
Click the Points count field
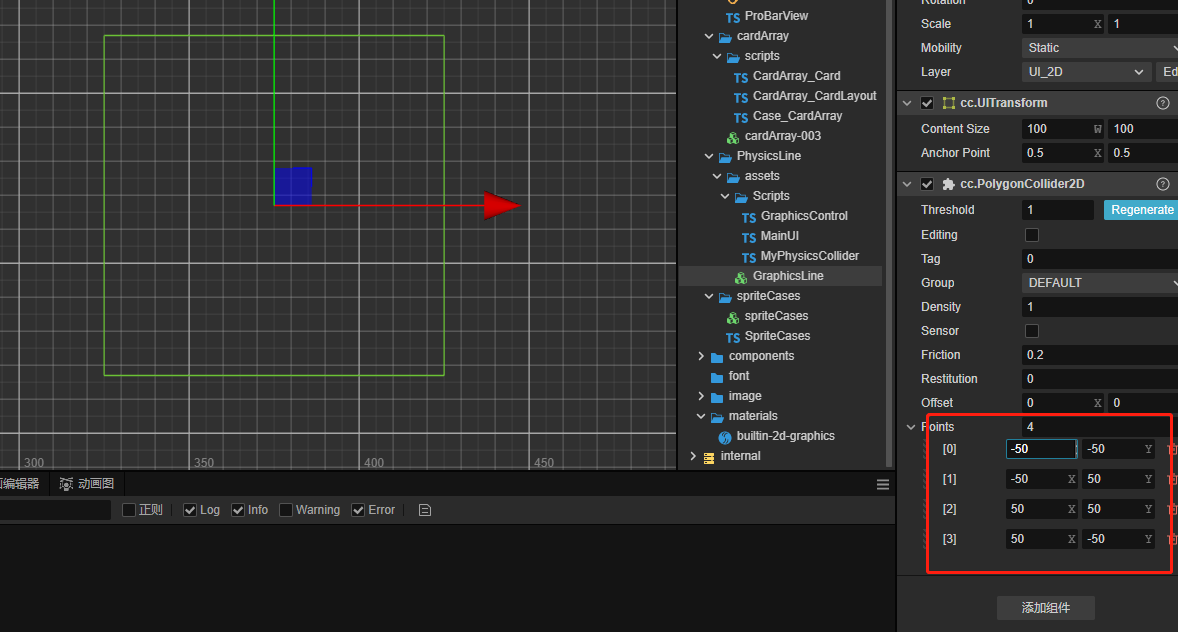pos(1100,428)
